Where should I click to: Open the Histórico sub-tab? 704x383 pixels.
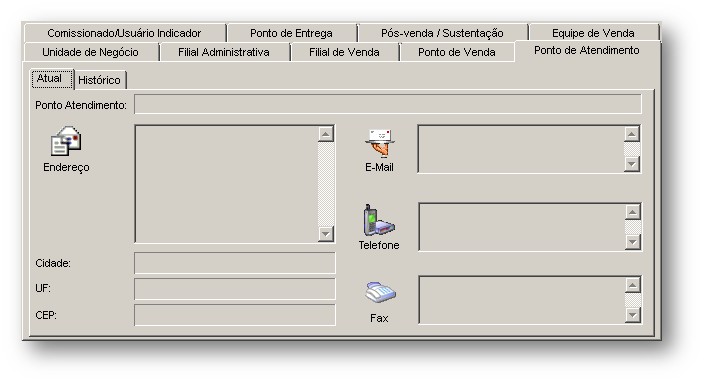[x=100, y=80]
